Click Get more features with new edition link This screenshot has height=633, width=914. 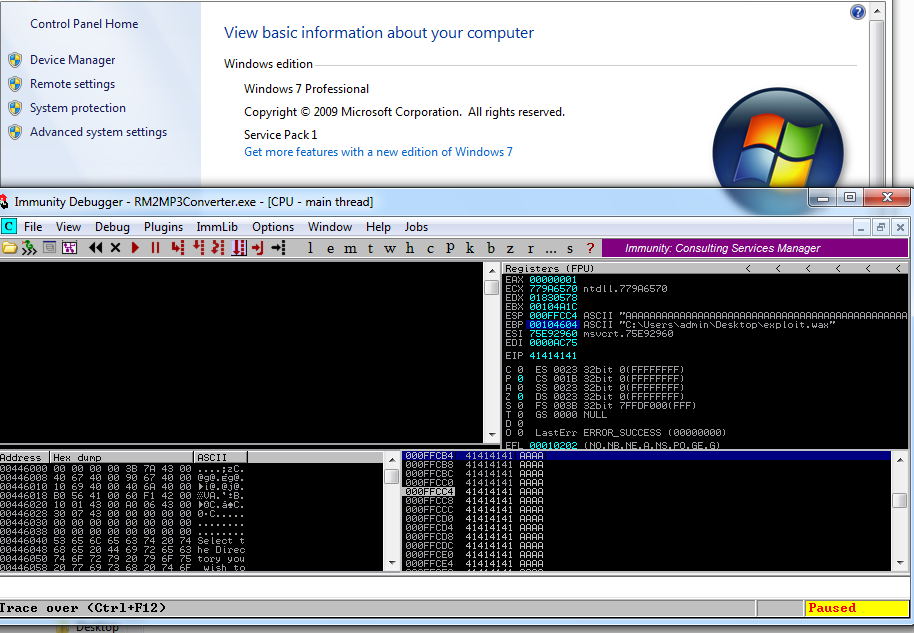[378, 152]
